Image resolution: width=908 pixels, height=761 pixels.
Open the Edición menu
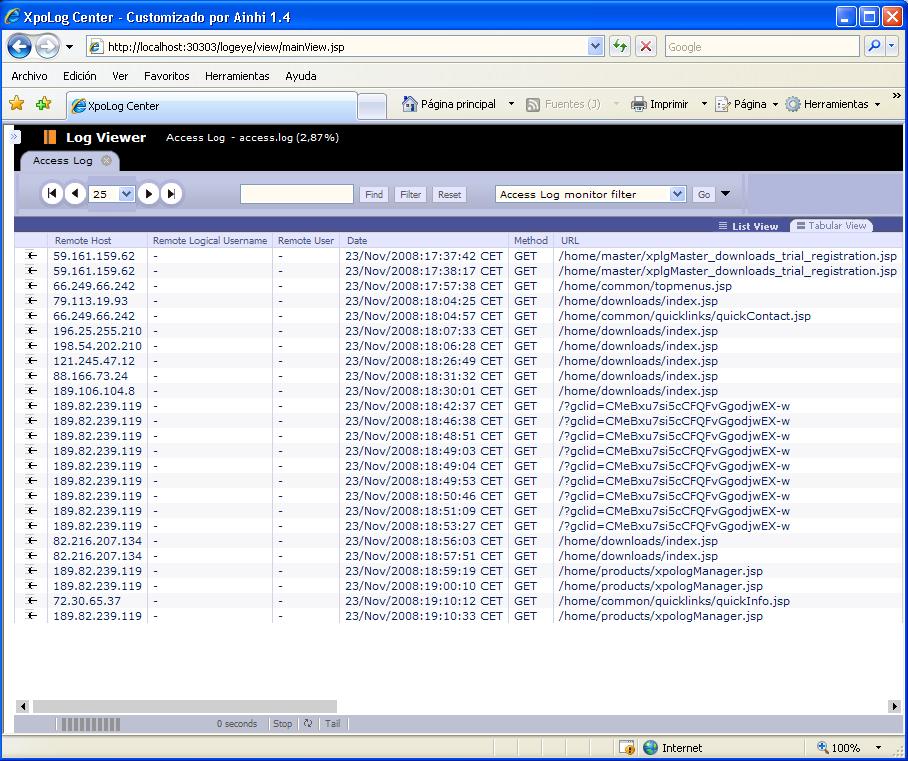[79, 76]
